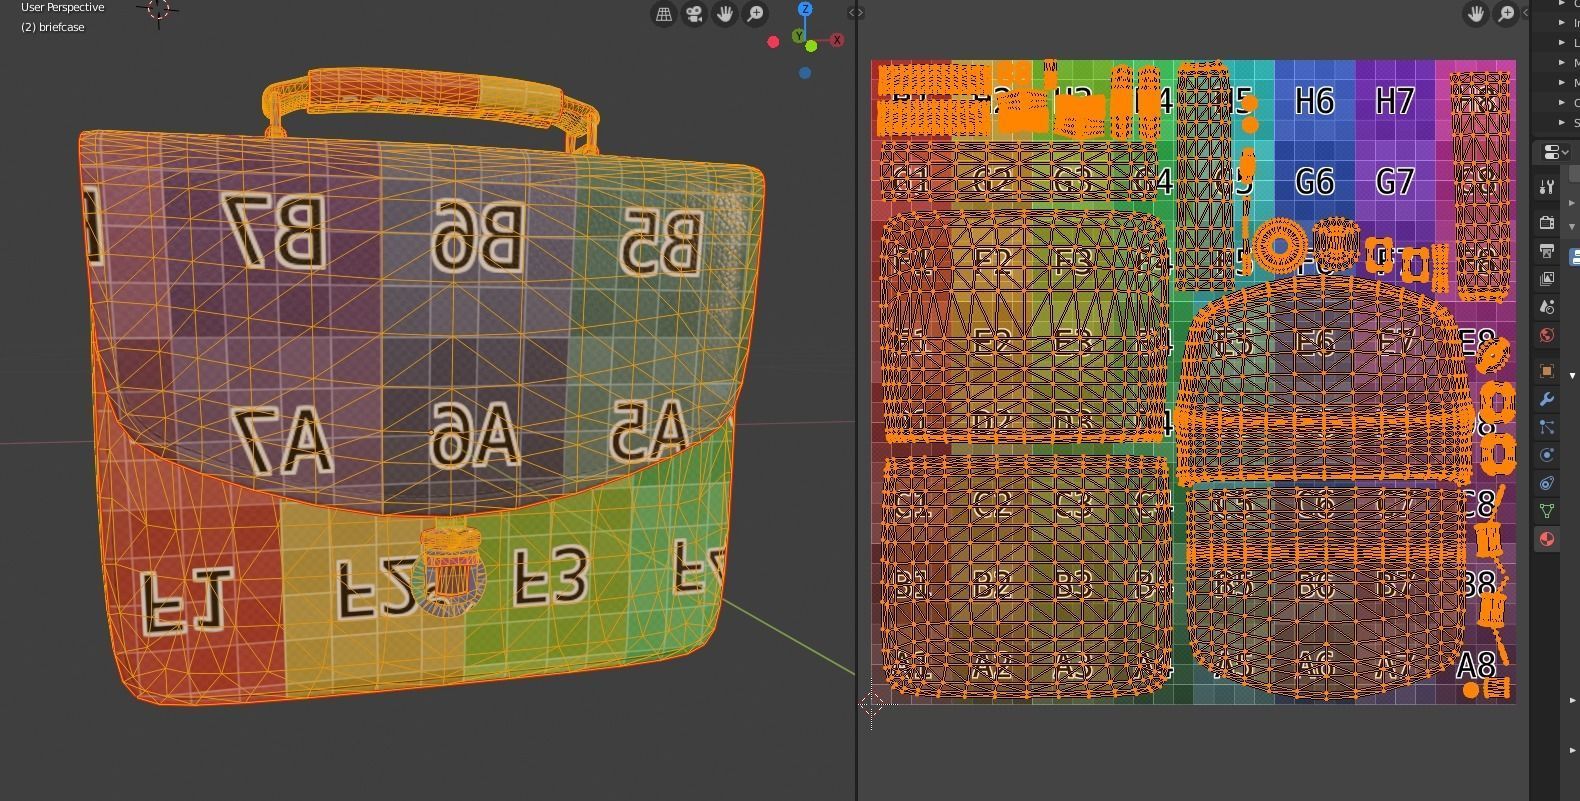
Task: Expand the outliner row starting with 'L'
Action: point(1563,42)
